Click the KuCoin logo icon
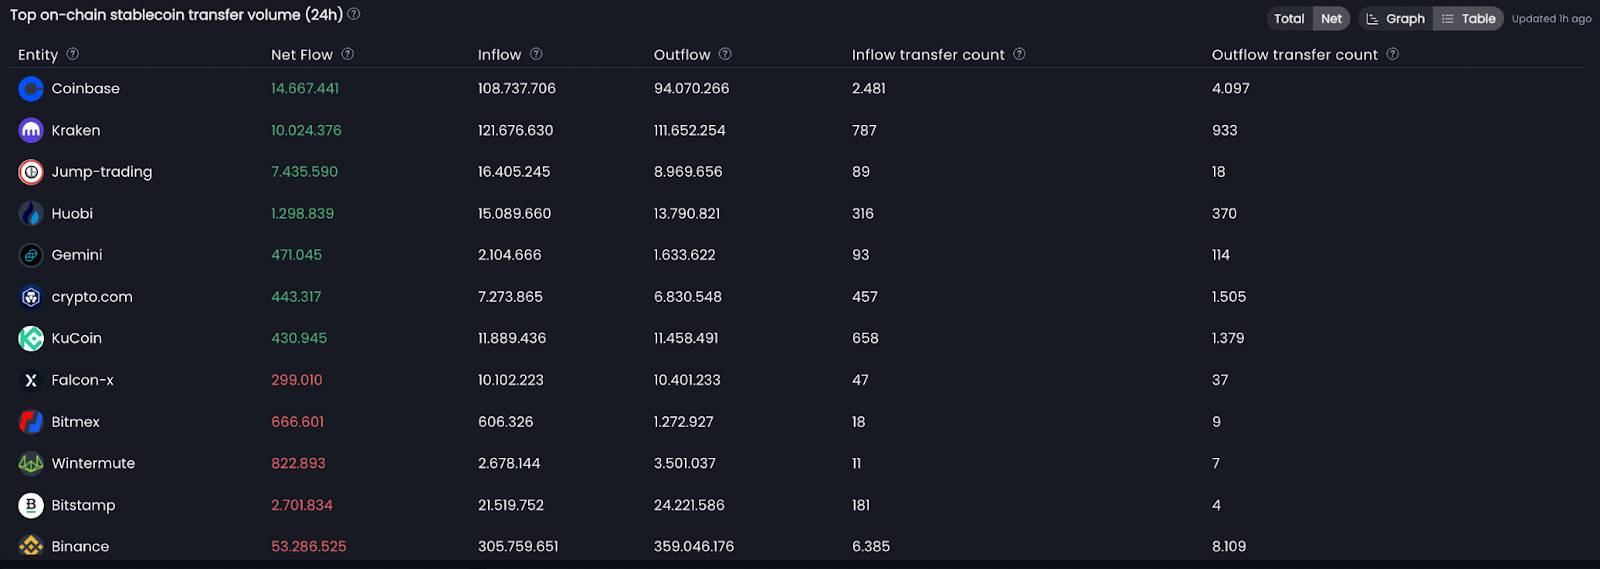 pyautogui.click(x=31, y=338)
